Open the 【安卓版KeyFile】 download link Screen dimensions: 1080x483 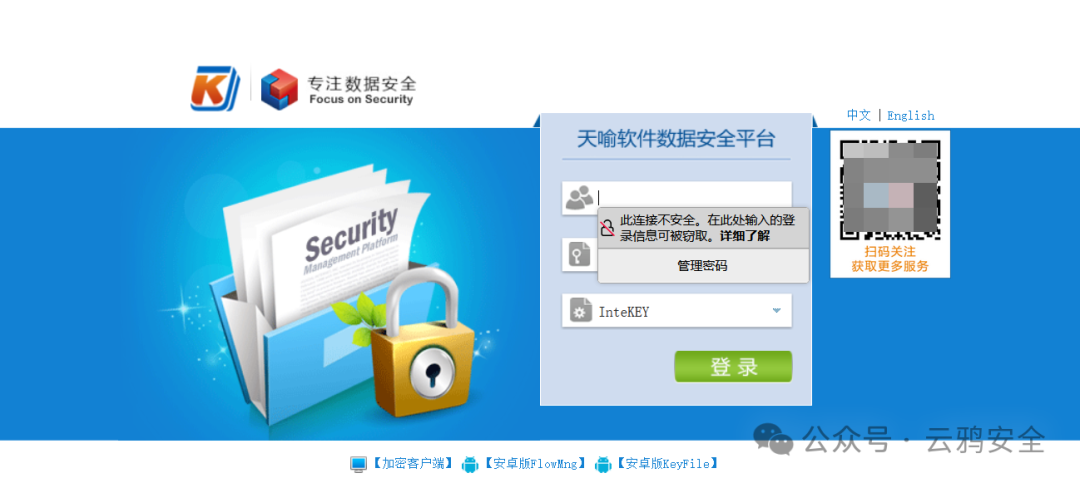click(667, 464)
